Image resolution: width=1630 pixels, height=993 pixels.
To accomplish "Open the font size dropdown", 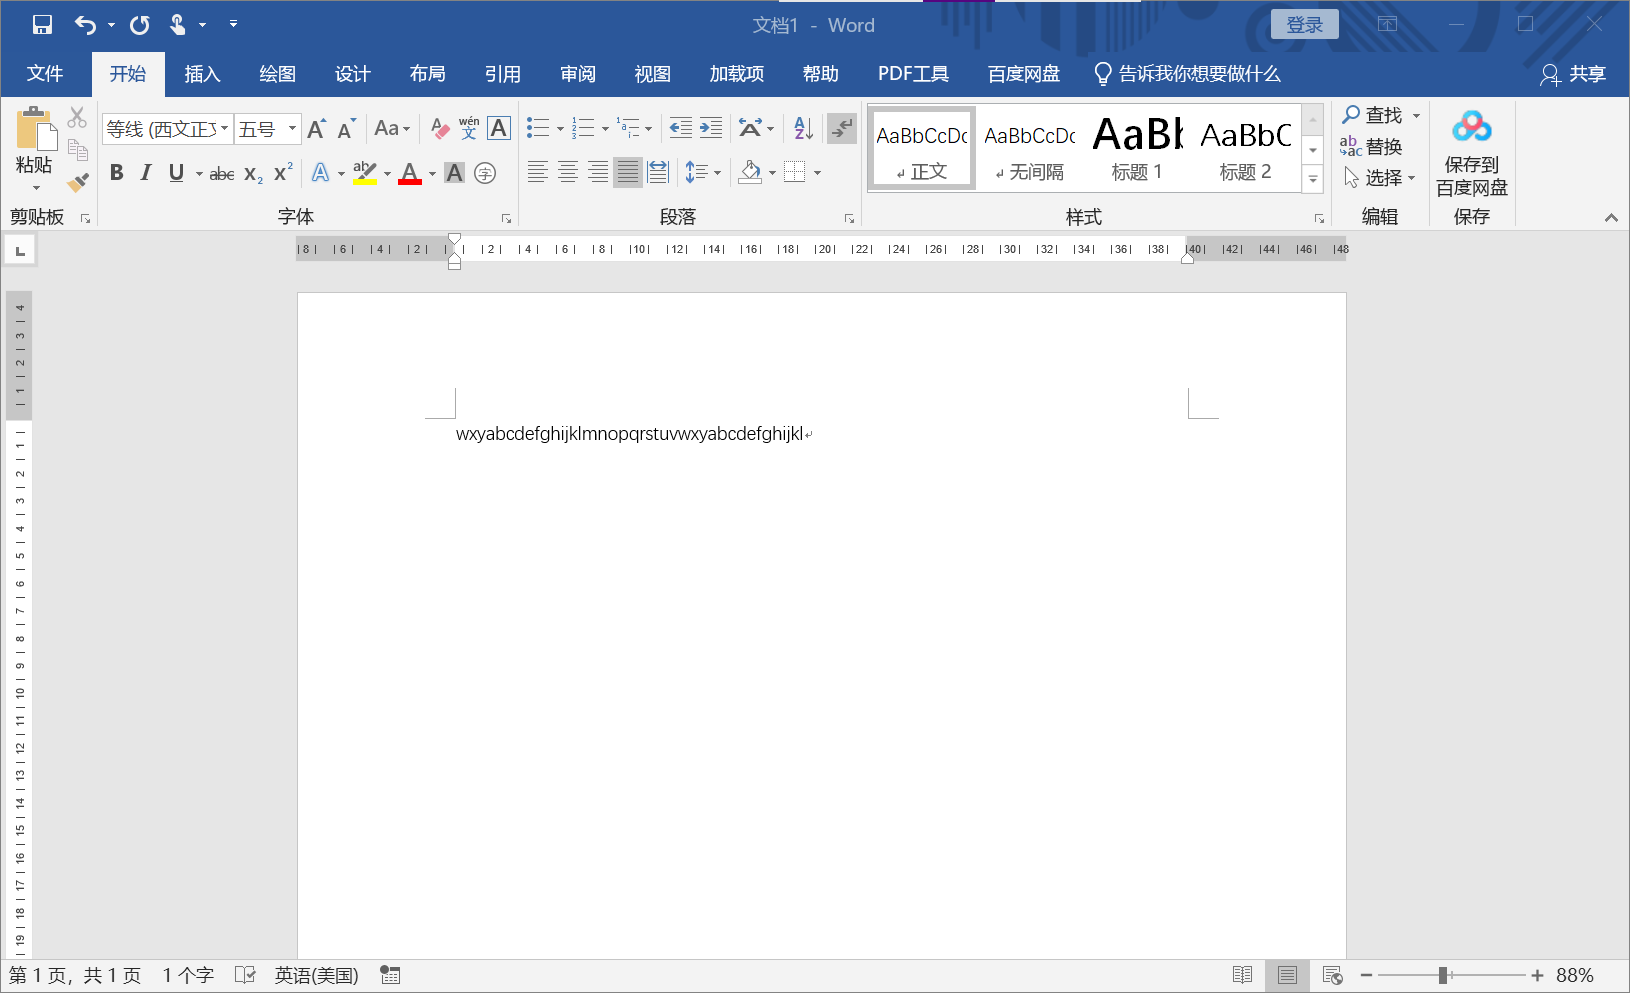I will (x=292, y=129).
